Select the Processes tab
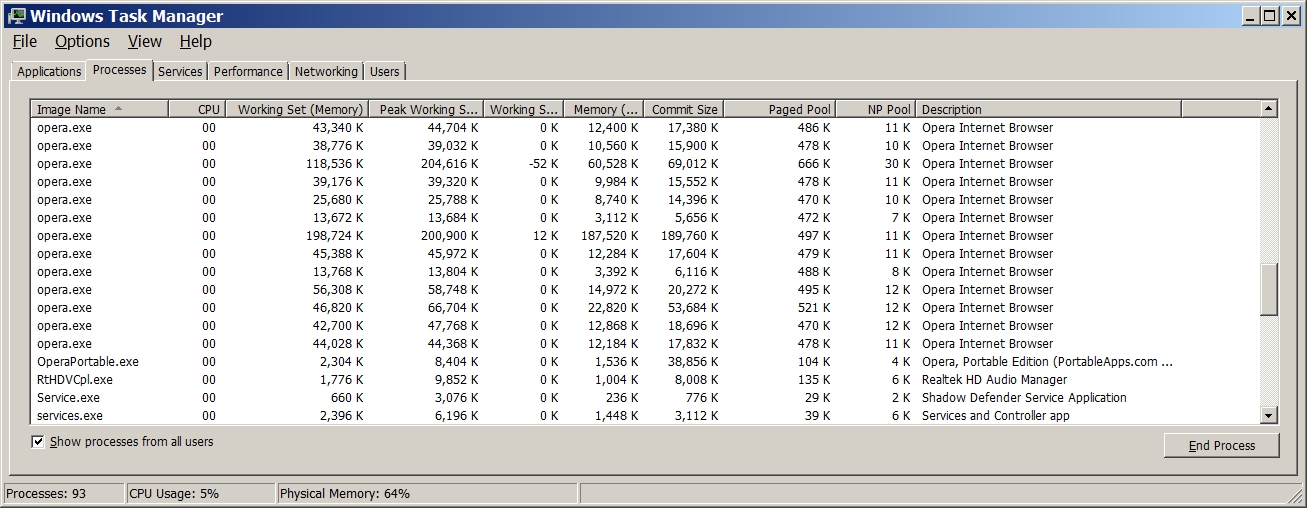This screenshot has height=508, width=1307. click(x=120, y=70)
